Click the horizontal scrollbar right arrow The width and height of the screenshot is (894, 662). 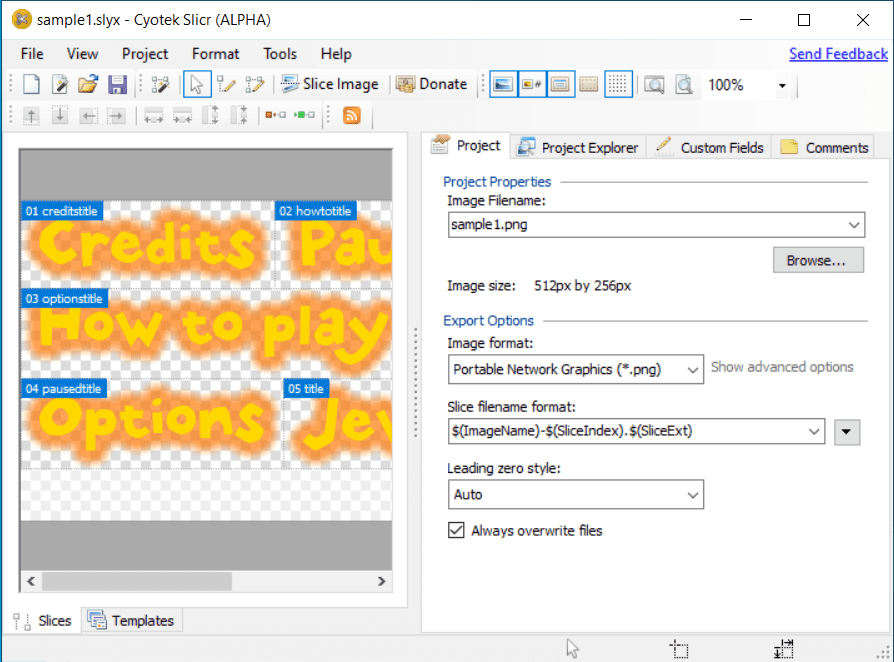click(x=381, y=581)
